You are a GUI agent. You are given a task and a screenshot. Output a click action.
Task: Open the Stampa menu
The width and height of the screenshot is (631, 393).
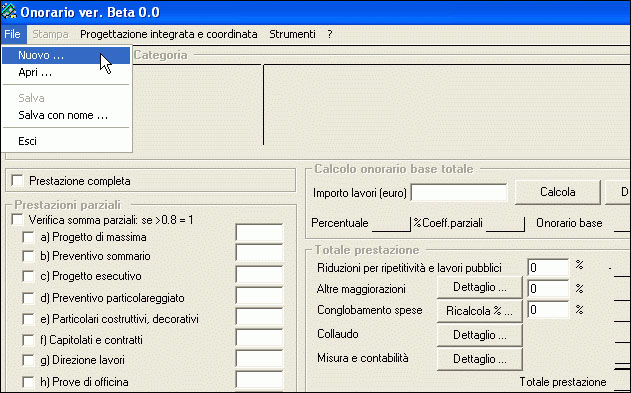click(x=50, y=34)
